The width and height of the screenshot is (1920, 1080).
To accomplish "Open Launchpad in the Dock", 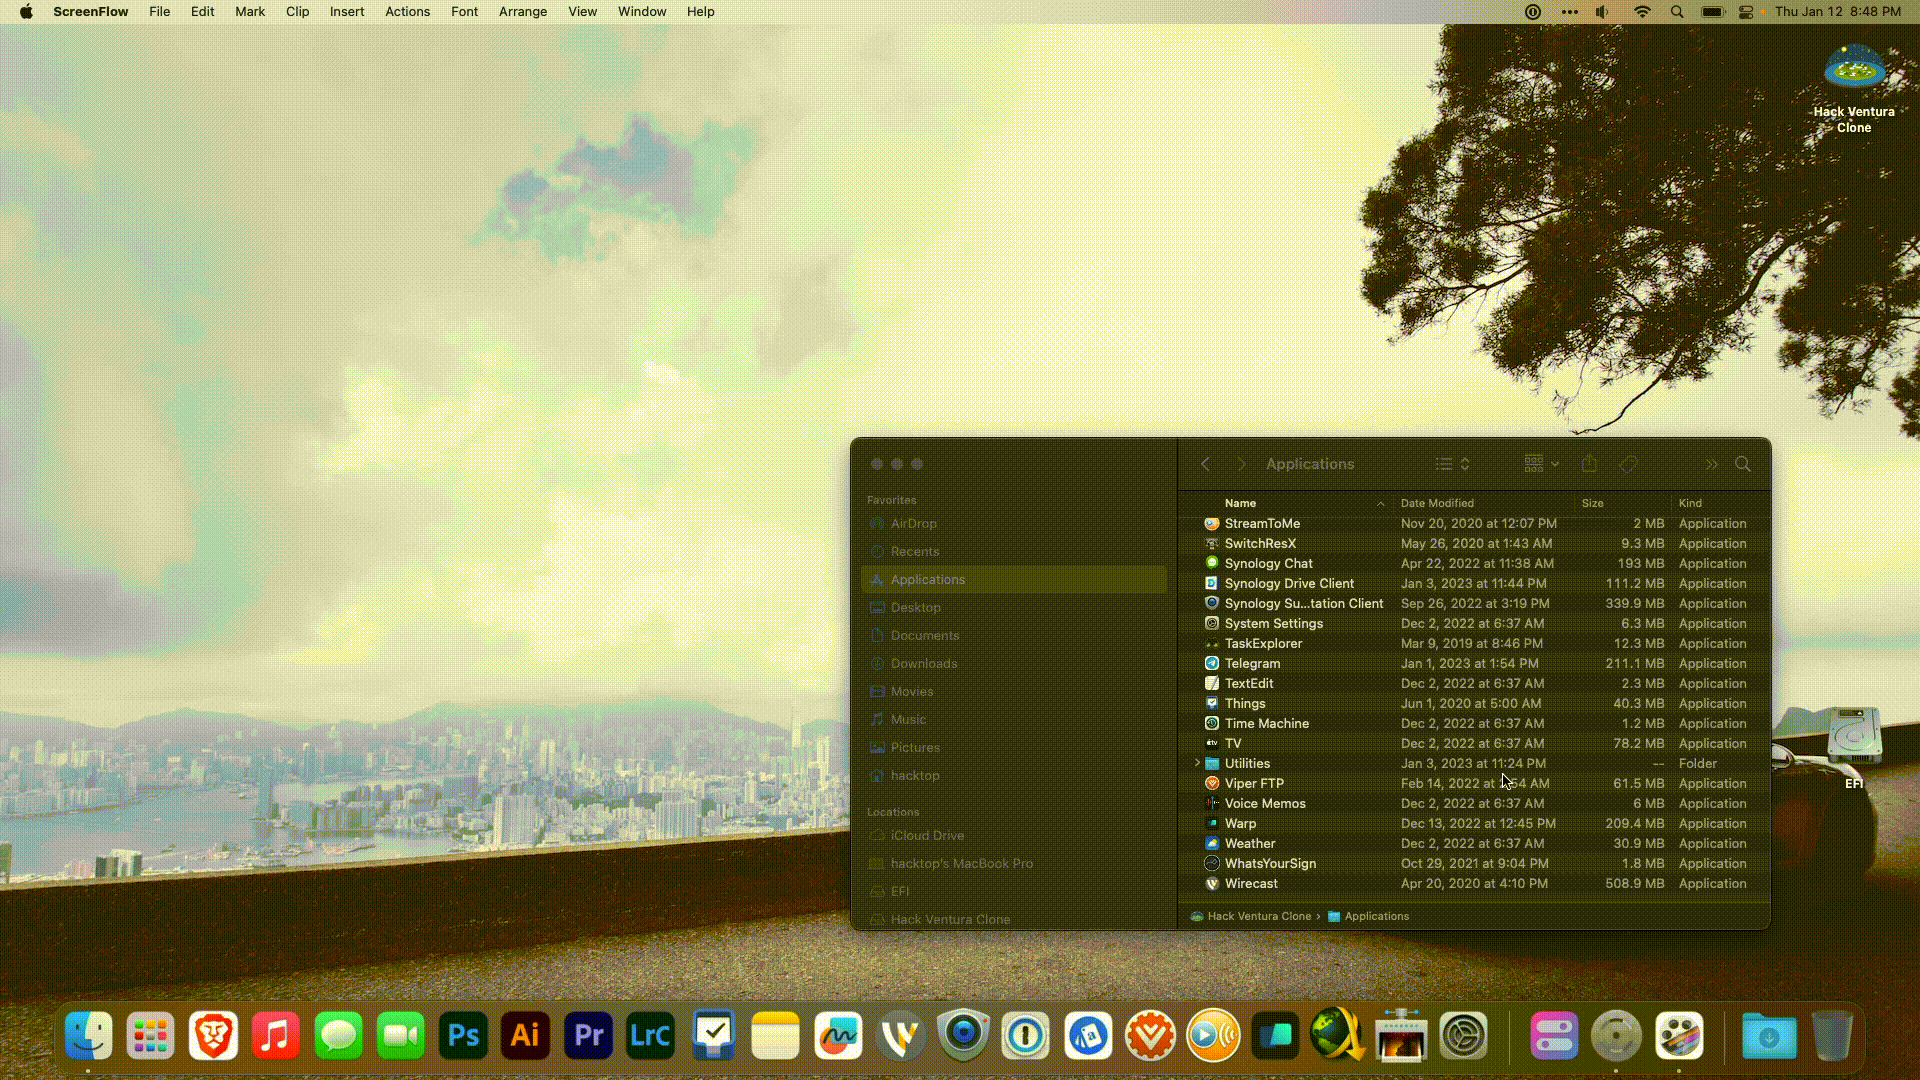I will [151, 1036].
